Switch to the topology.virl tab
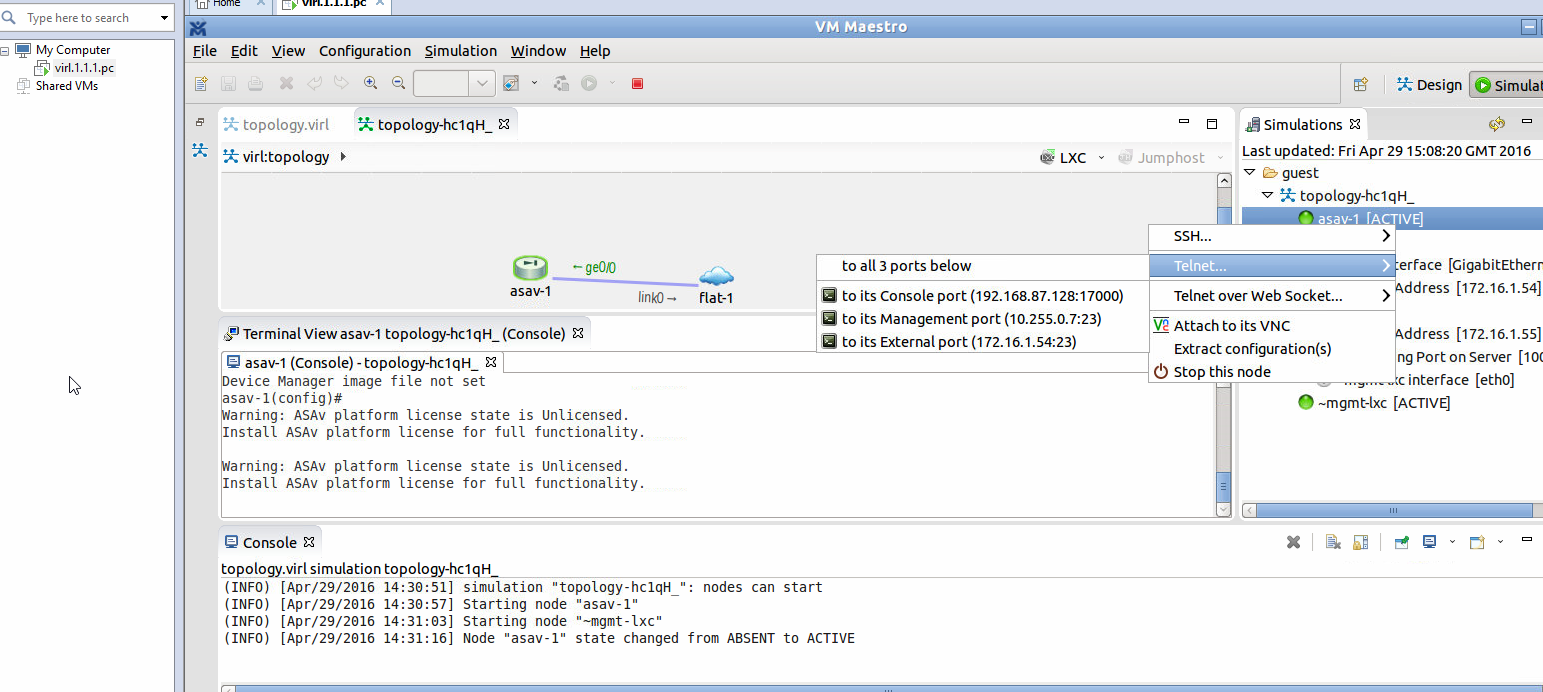The height and width of the screenshot is (692, 1543). coord(285,124)
